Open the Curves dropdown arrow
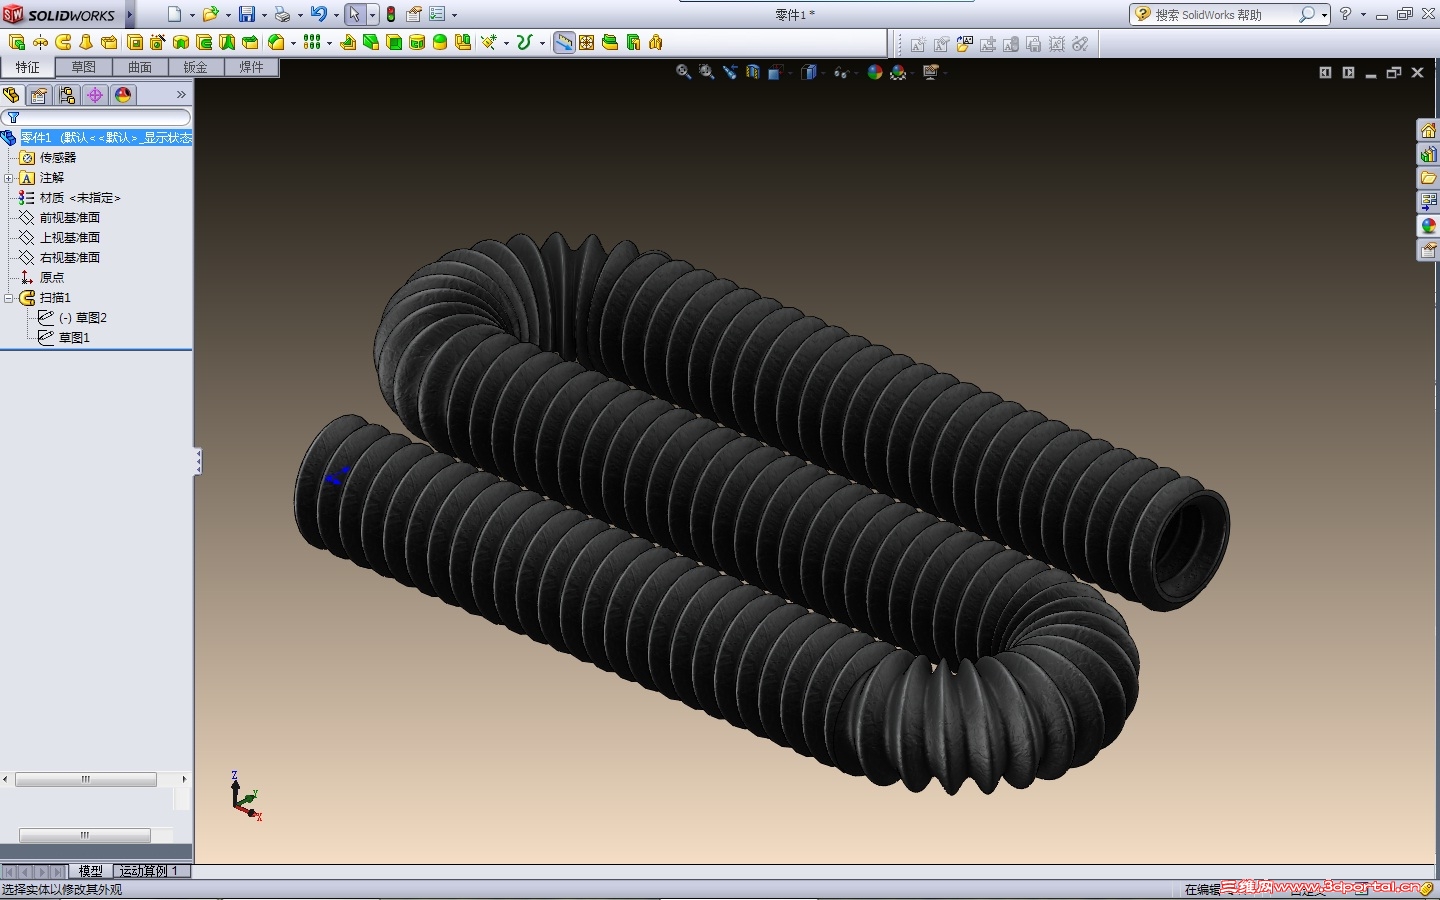The width and height of the screenshot is (1440, 900). coord(542,43)
